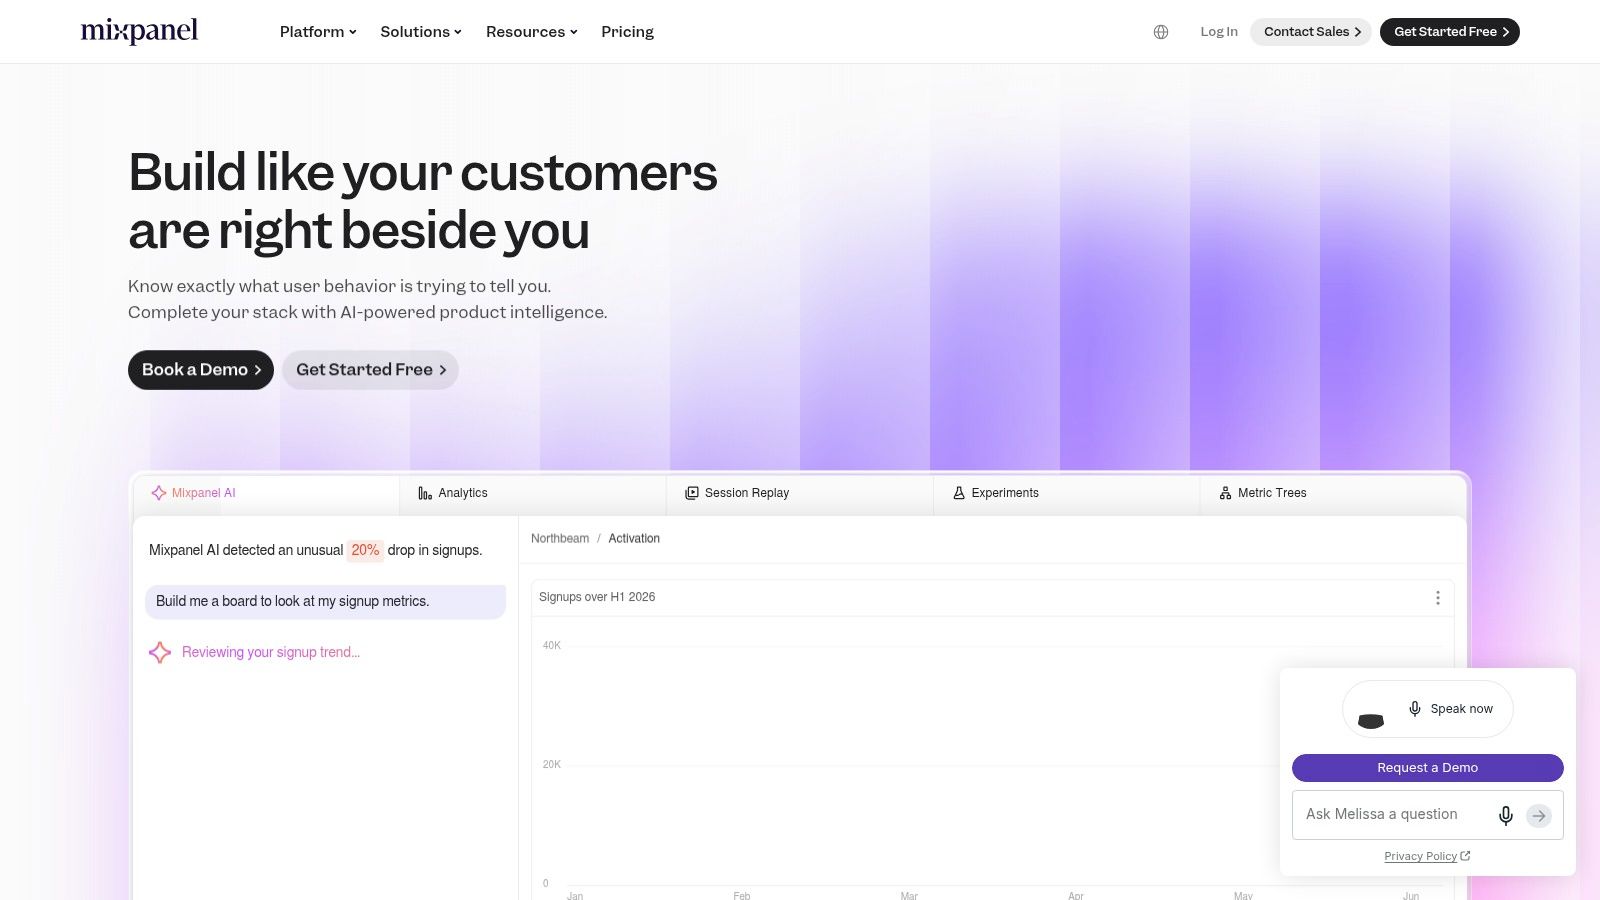Switch to the Session Replay tab
Screen dimensions: 1600x900
[x=800, y=493]
